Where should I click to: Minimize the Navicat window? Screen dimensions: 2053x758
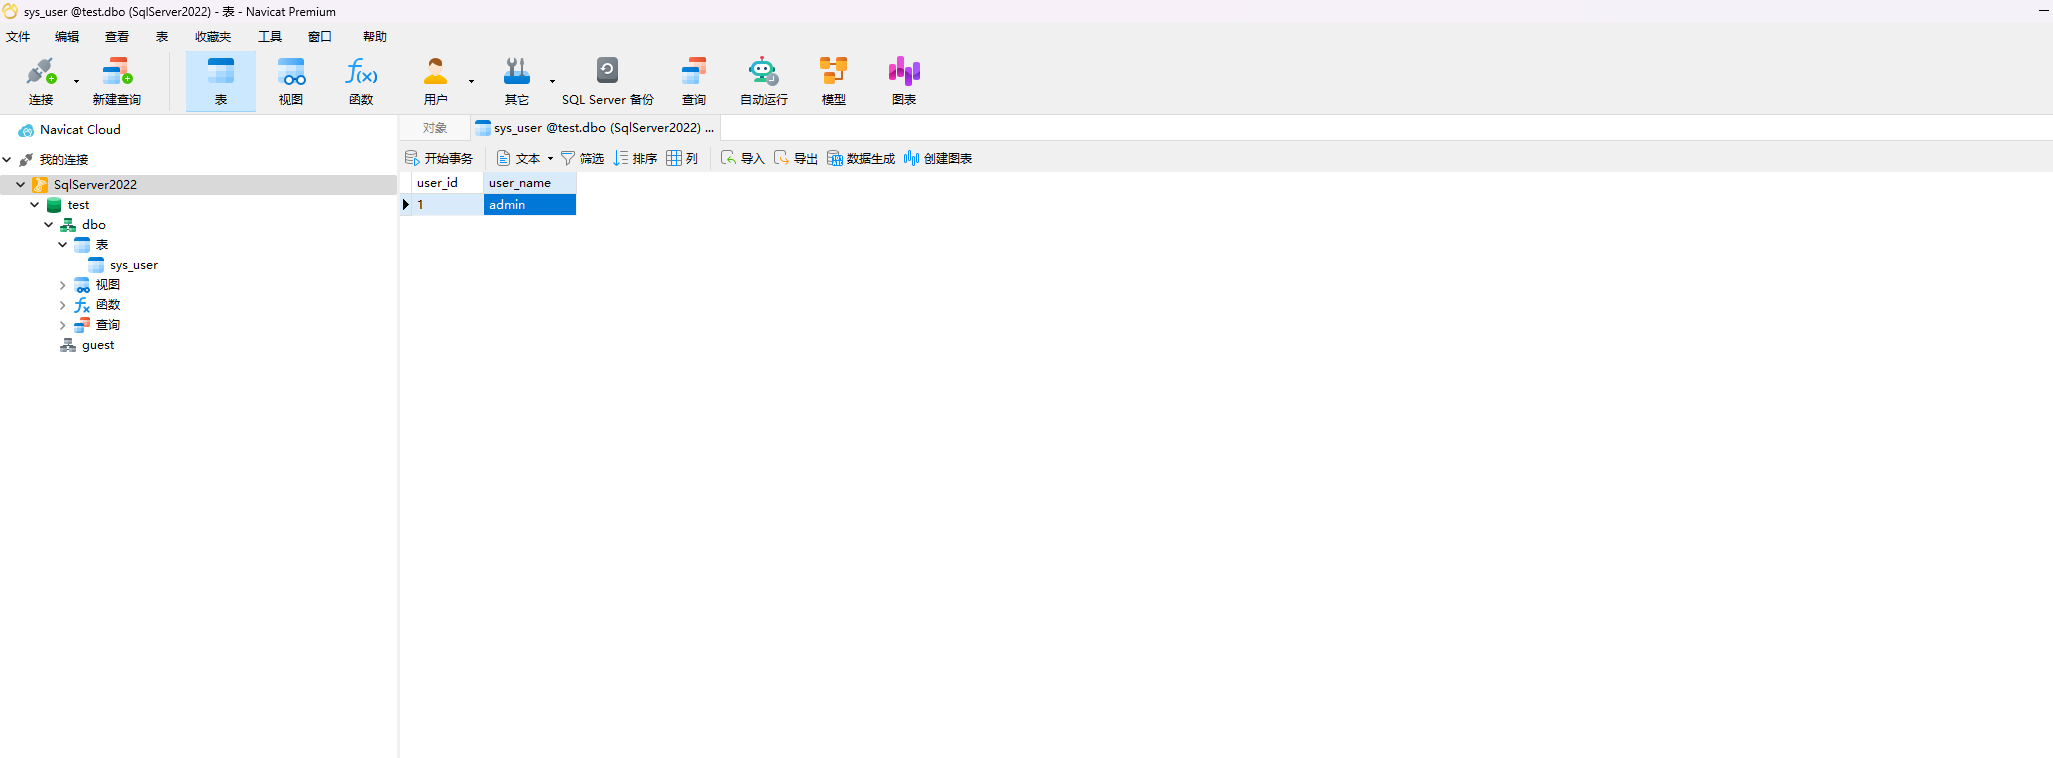click(x=2044, y=11)
